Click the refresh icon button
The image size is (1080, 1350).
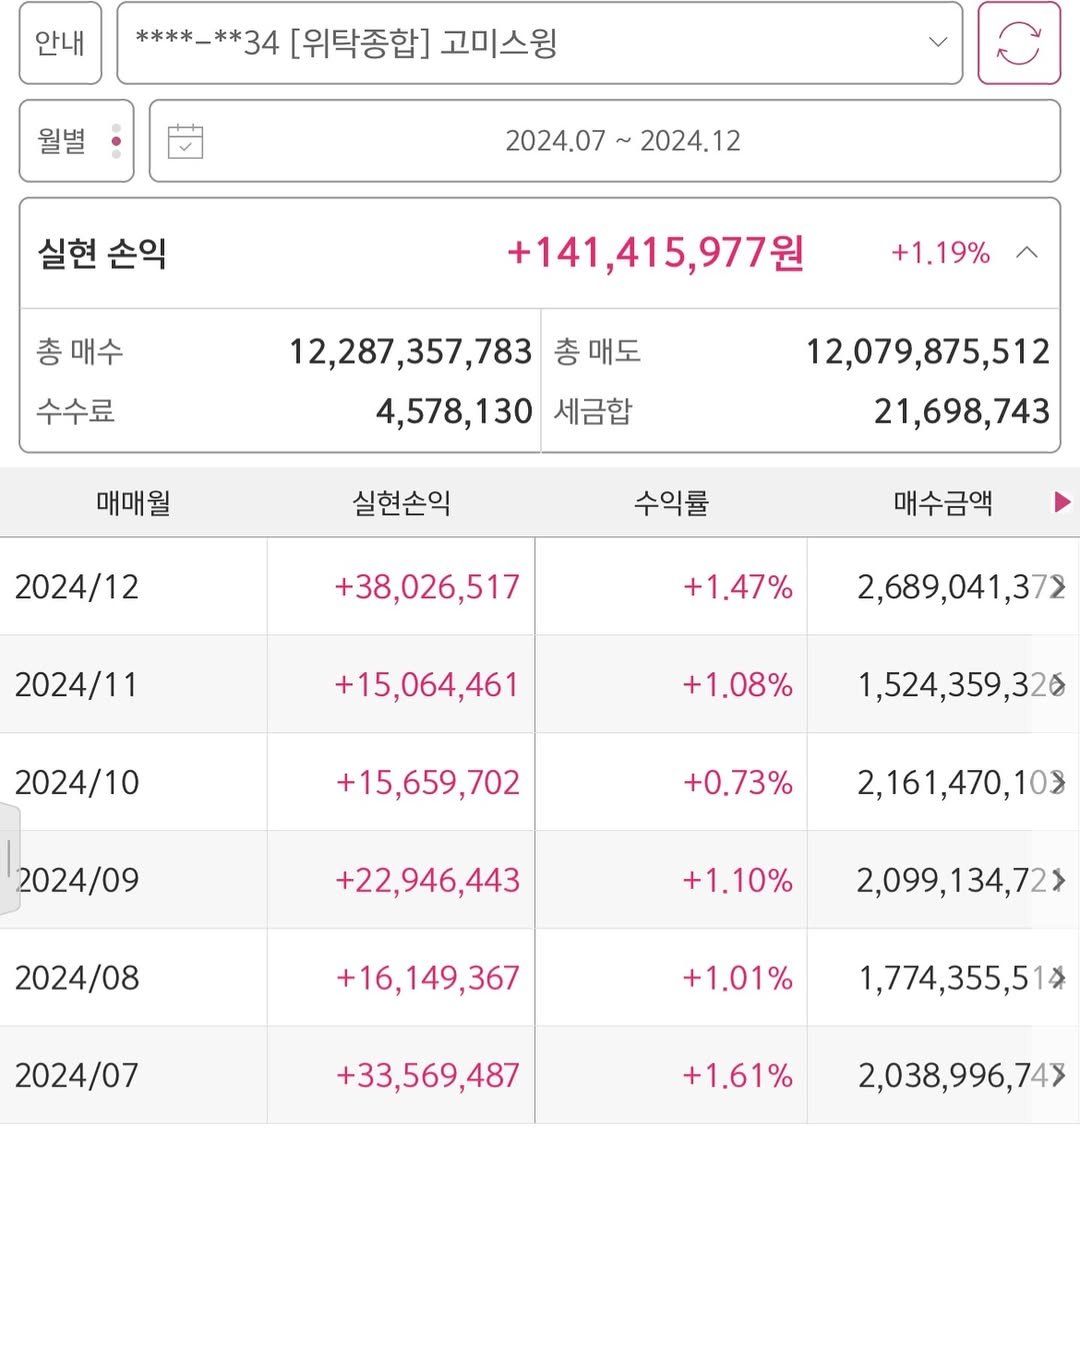tap(1018, 43)
